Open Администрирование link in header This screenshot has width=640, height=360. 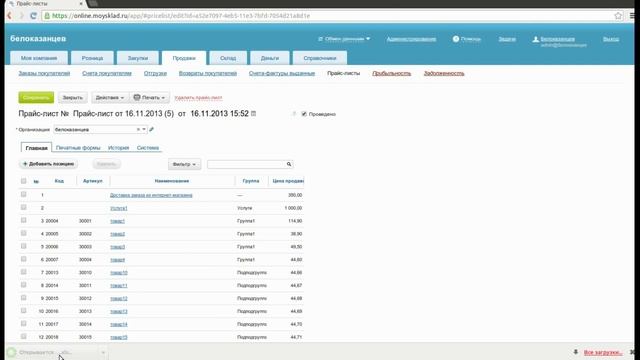tap(411, 39)
